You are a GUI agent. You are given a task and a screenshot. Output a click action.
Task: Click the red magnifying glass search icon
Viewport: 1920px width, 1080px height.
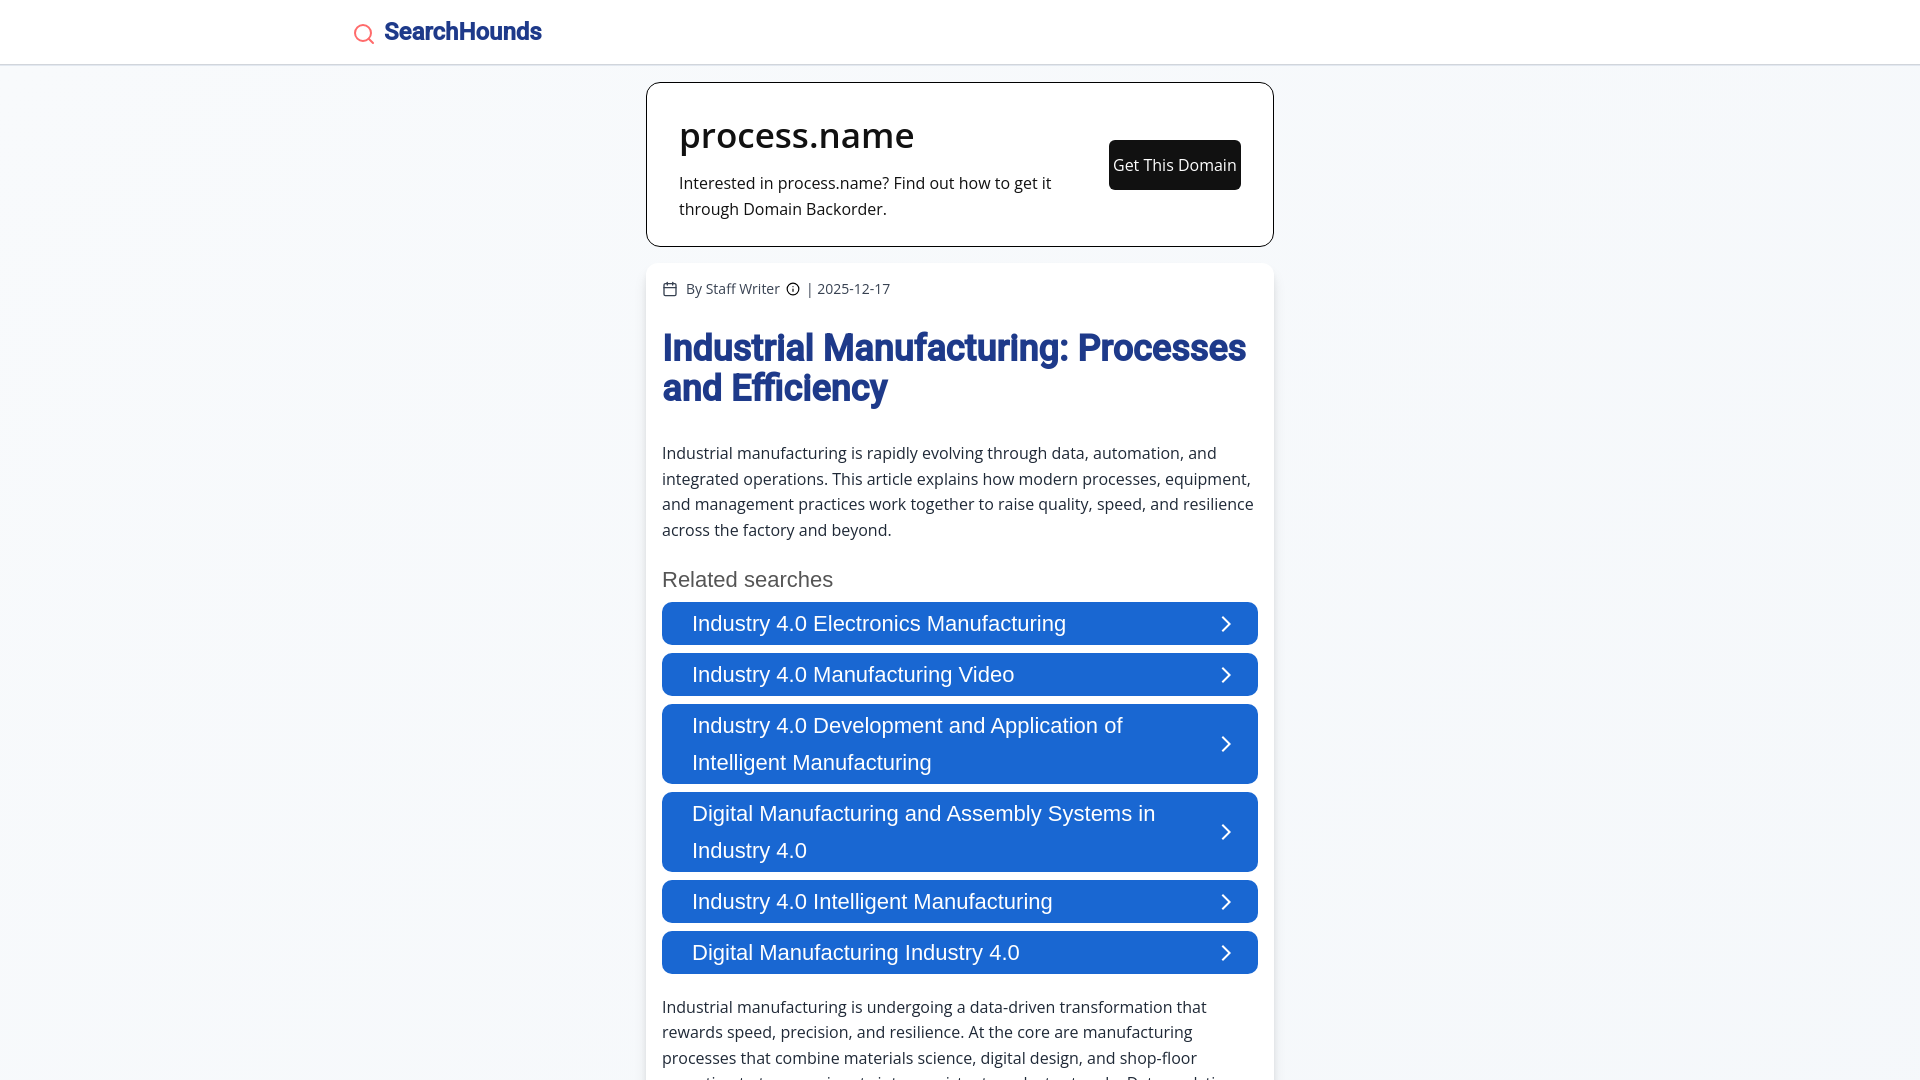pos(363,33)
